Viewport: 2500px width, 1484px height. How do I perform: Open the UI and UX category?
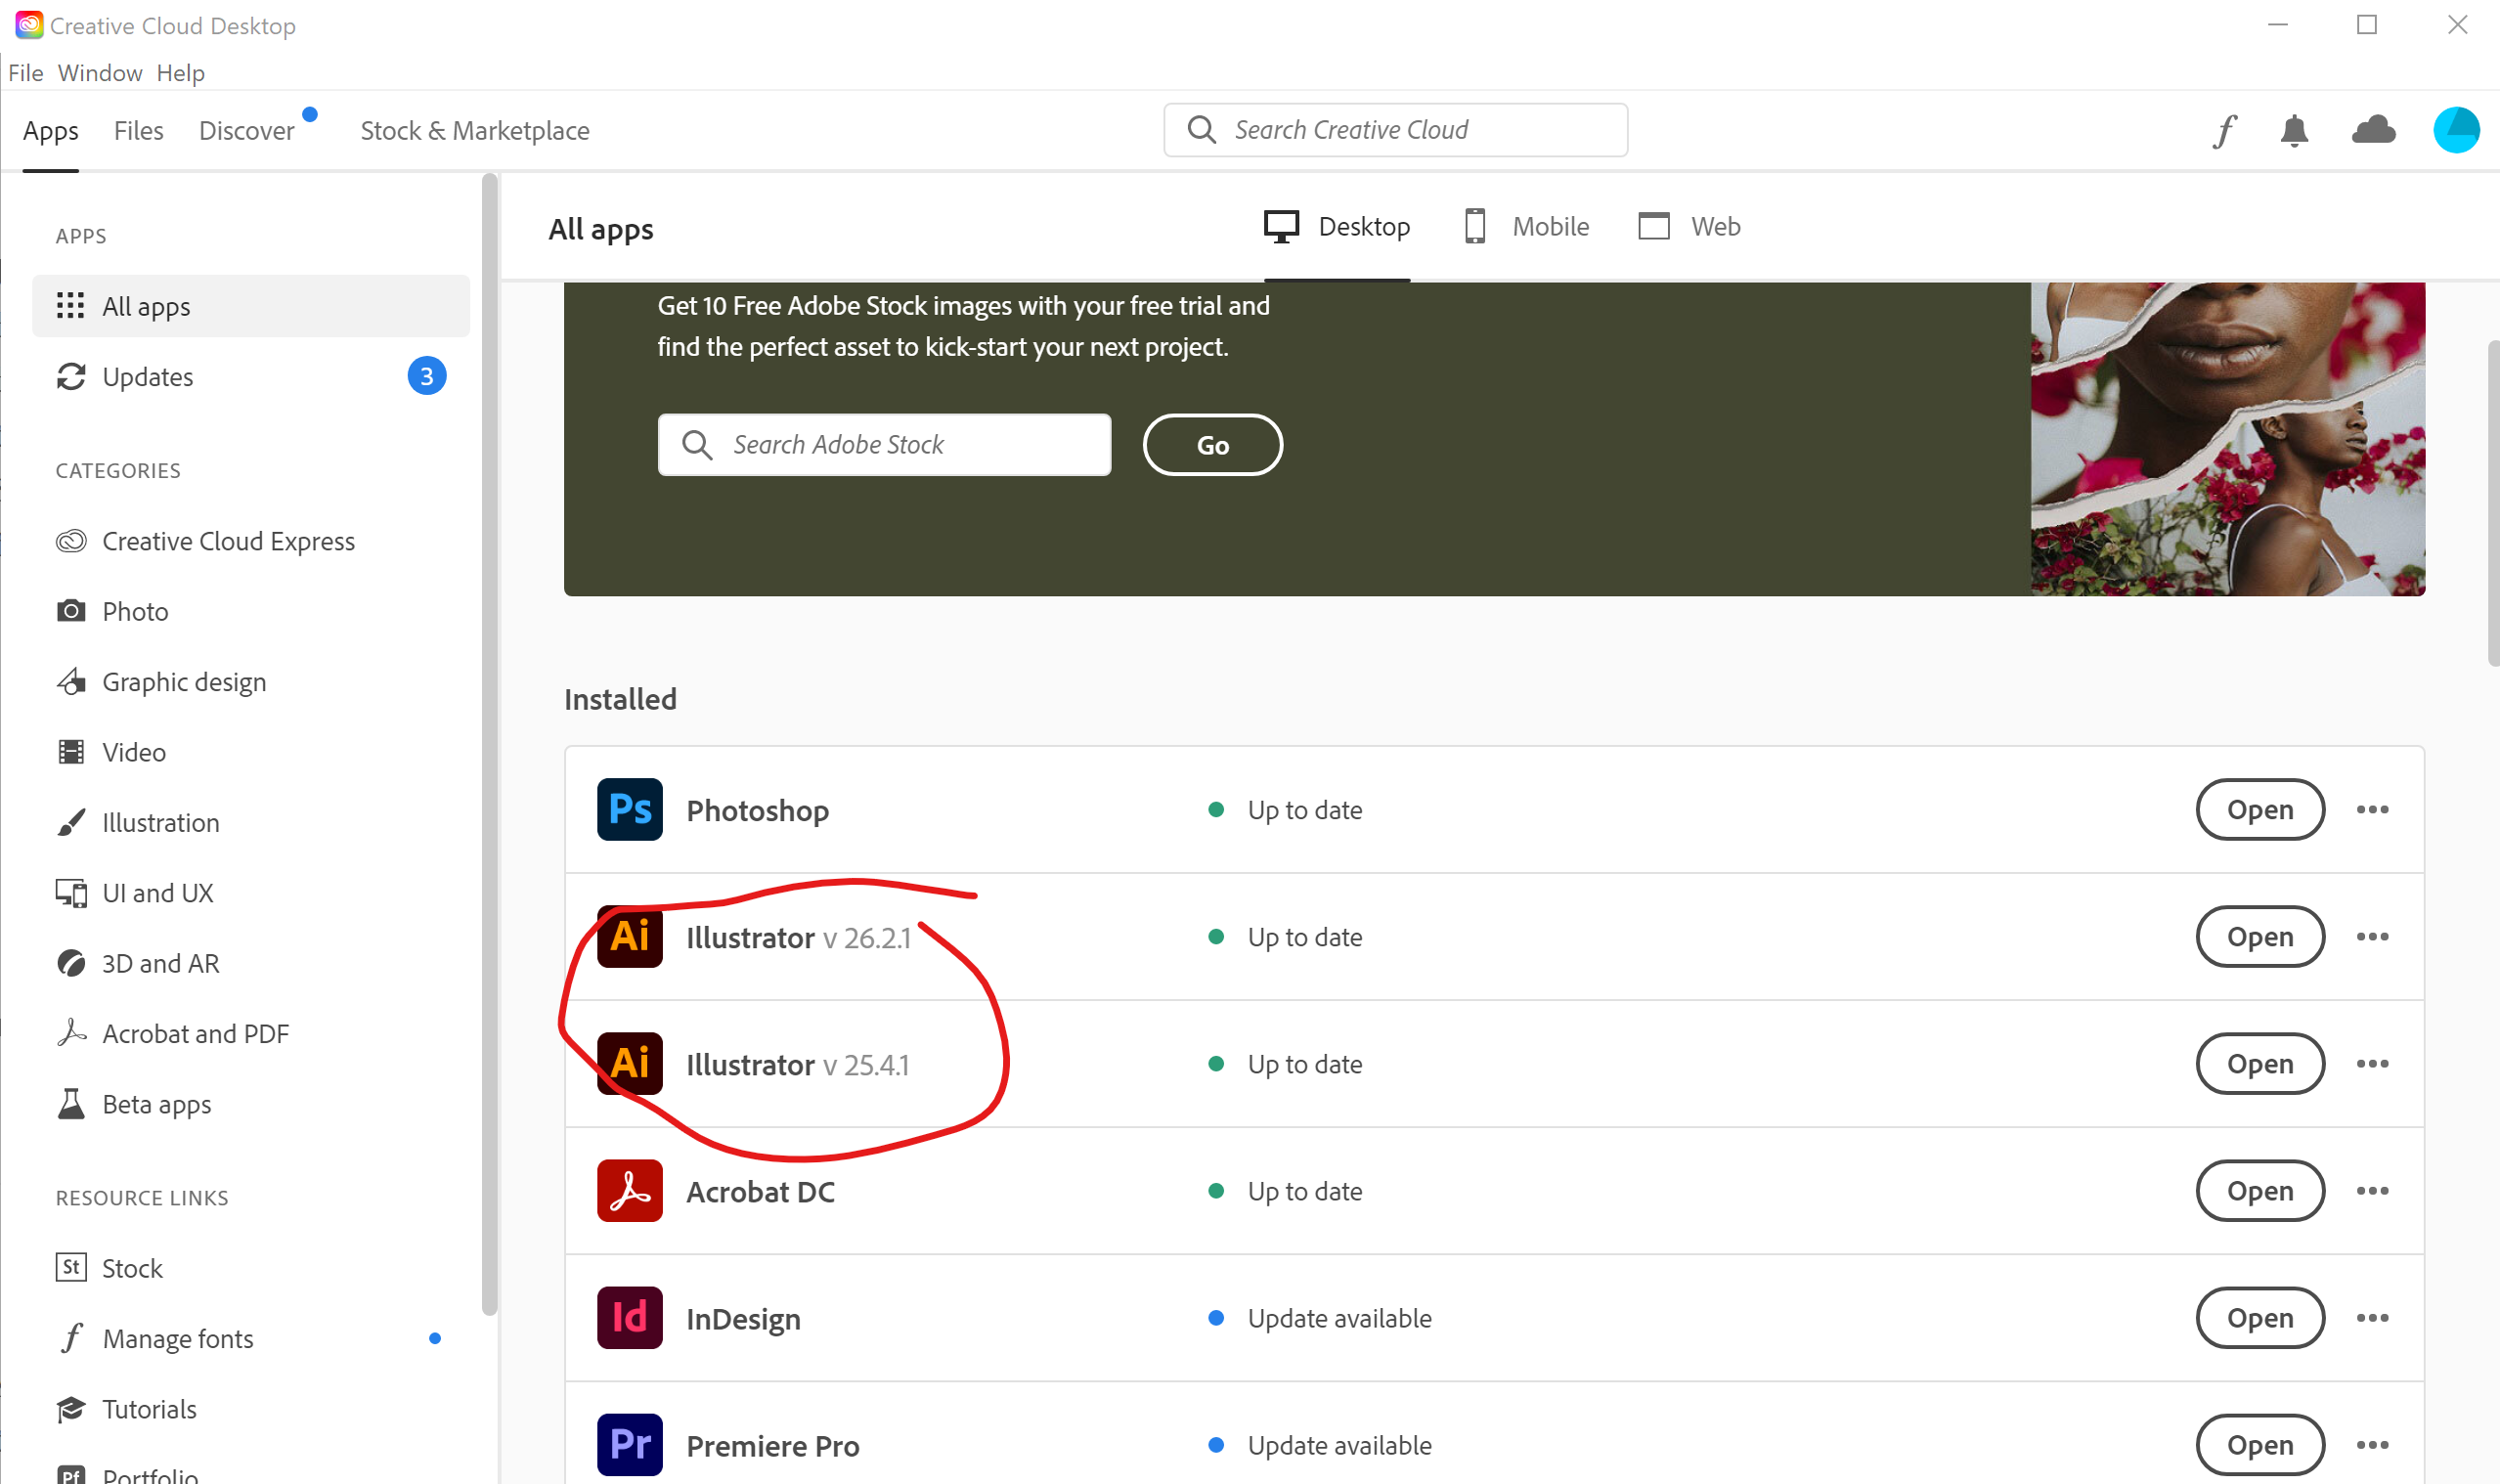135,893
